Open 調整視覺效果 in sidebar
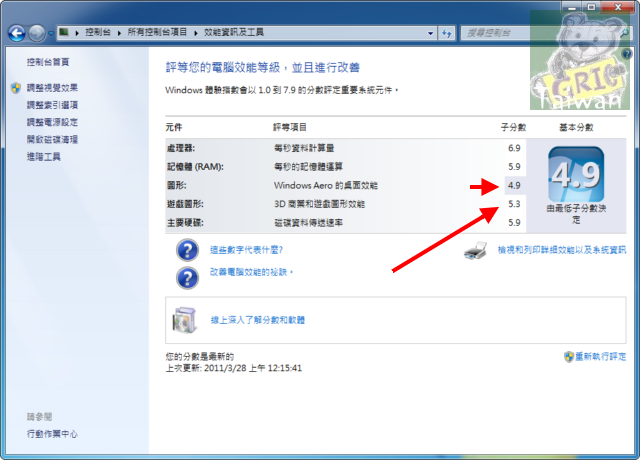Image resolution: width=640 pixels, height=460 pixels. [52, 88]
